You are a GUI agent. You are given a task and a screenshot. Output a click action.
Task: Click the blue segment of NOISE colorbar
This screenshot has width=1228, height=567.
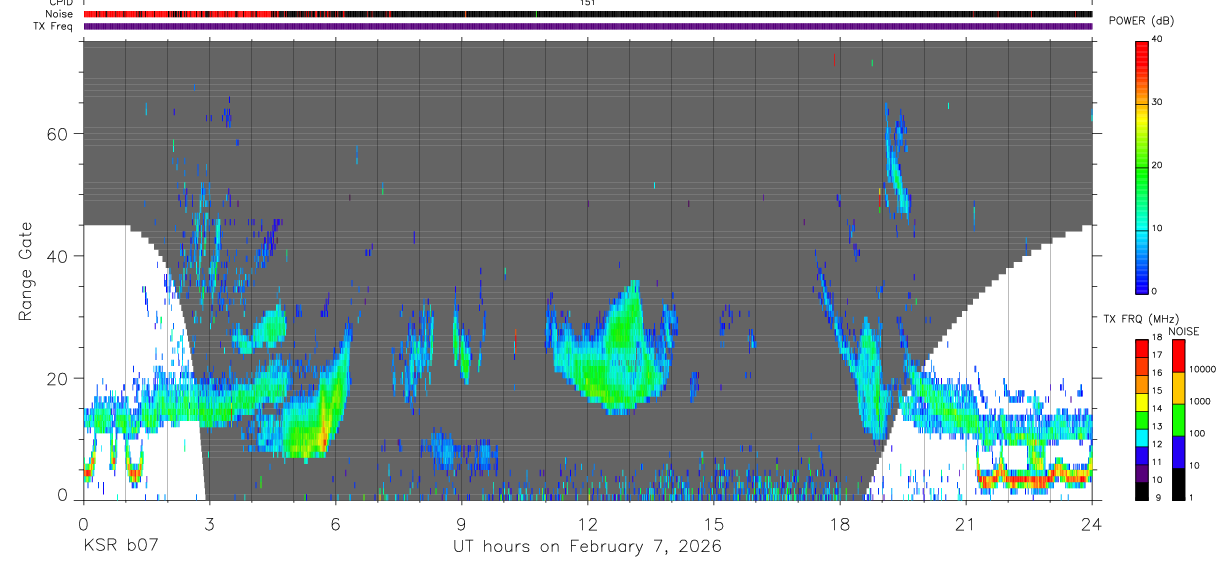tap(1178, 452)
